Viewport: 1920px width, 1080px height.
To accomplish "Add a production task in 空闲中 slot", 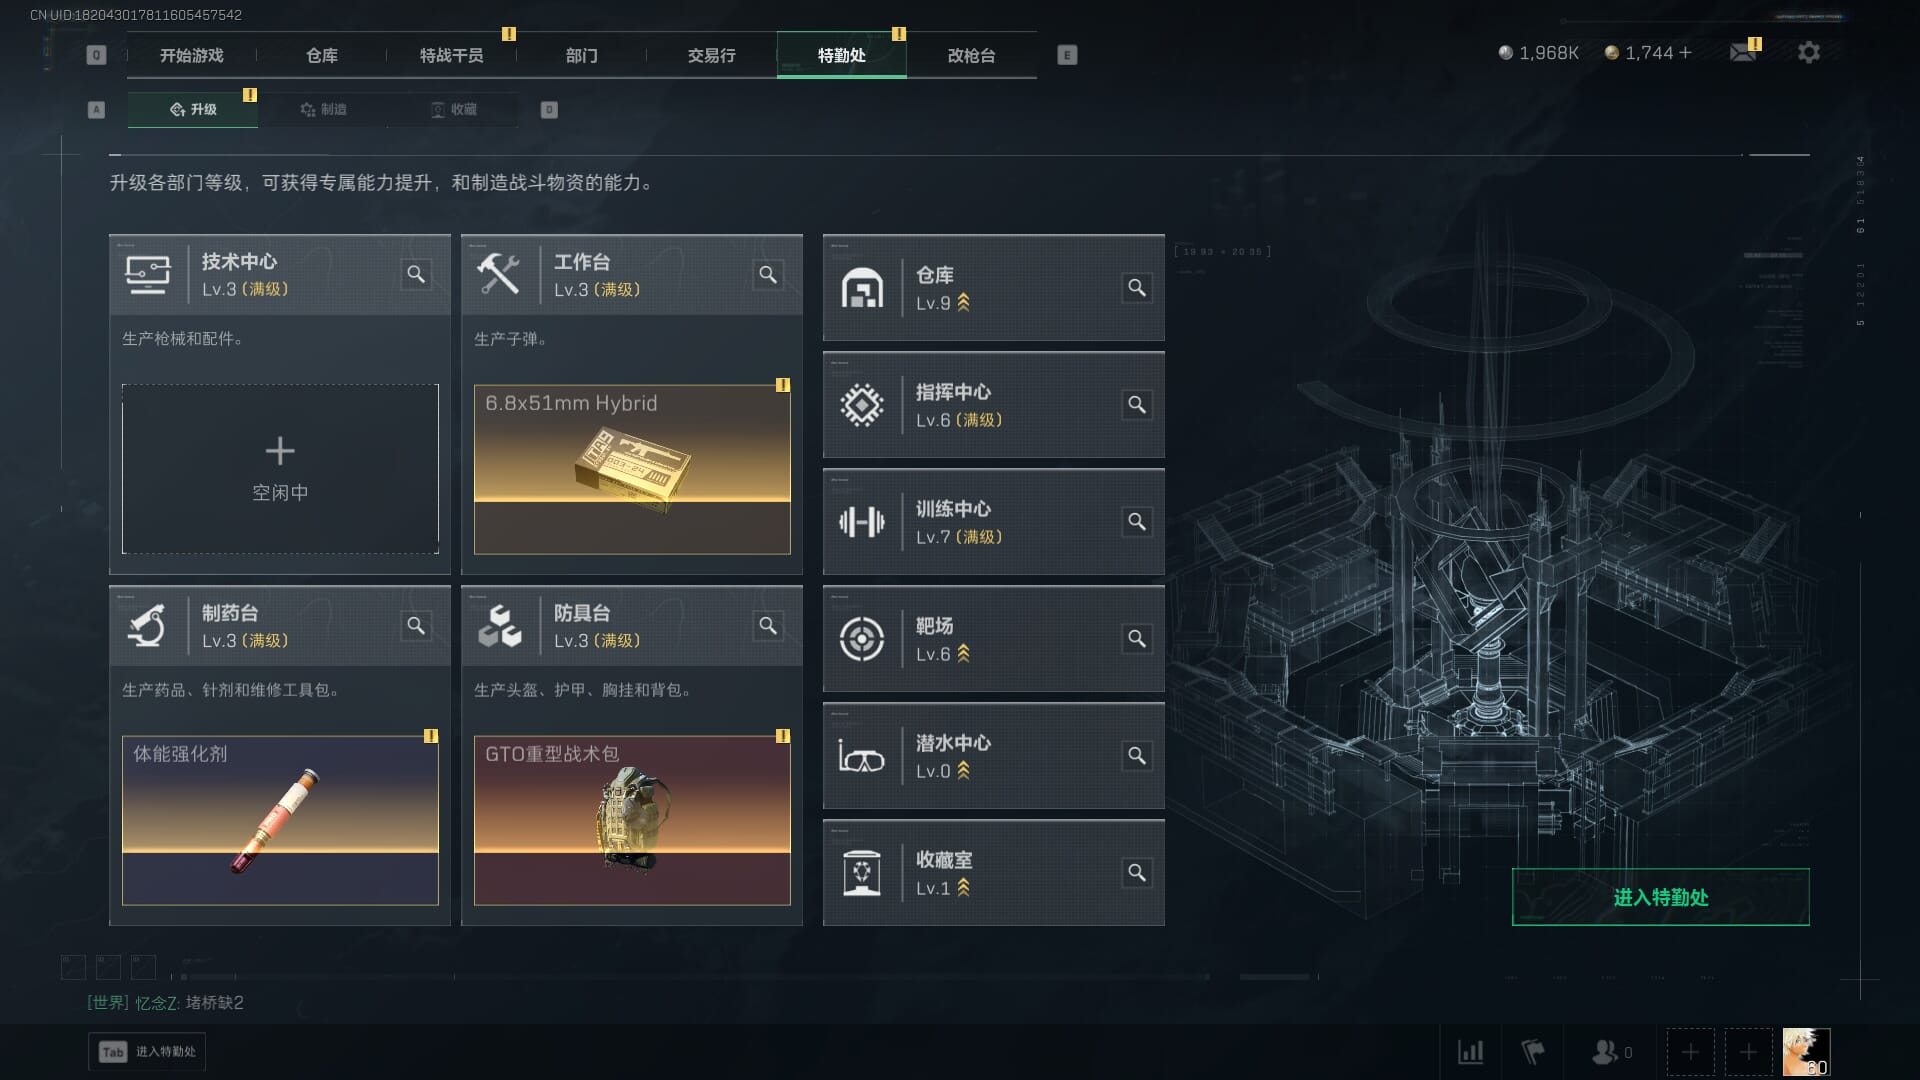I will [x=280, y=469].
